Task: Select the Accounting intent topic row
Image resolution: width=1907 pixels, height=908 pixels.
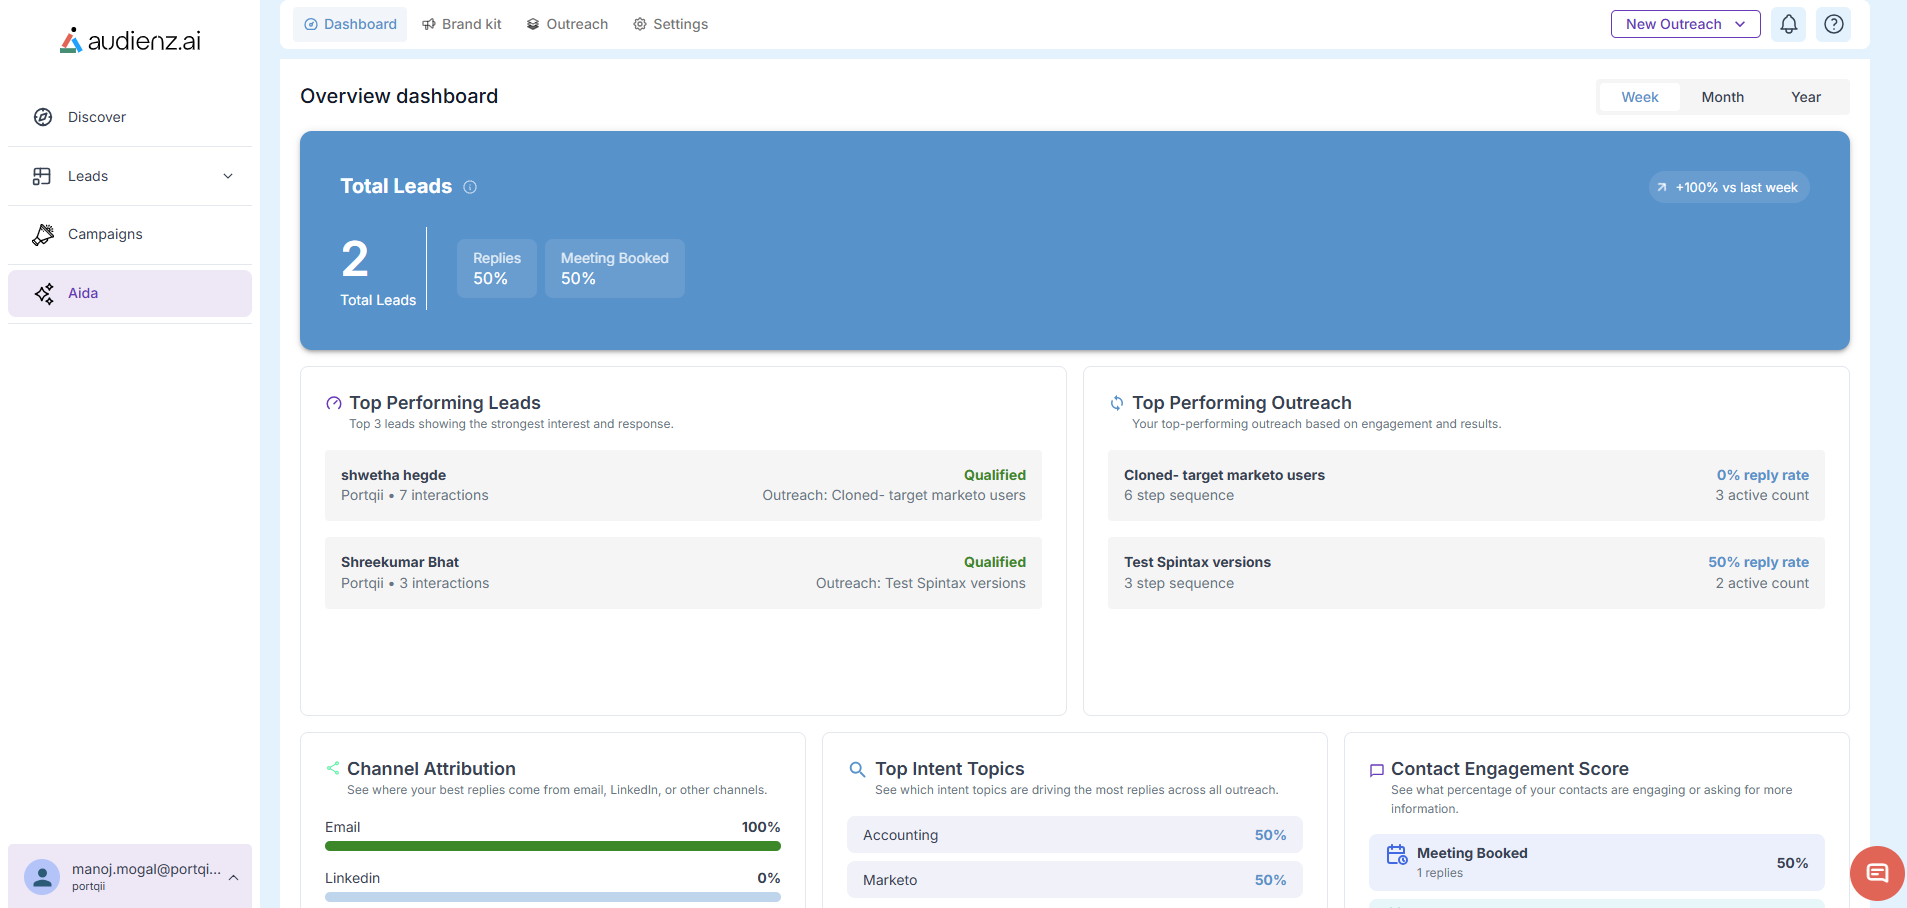Action: pyautogui.click(x=1074, y=835)
